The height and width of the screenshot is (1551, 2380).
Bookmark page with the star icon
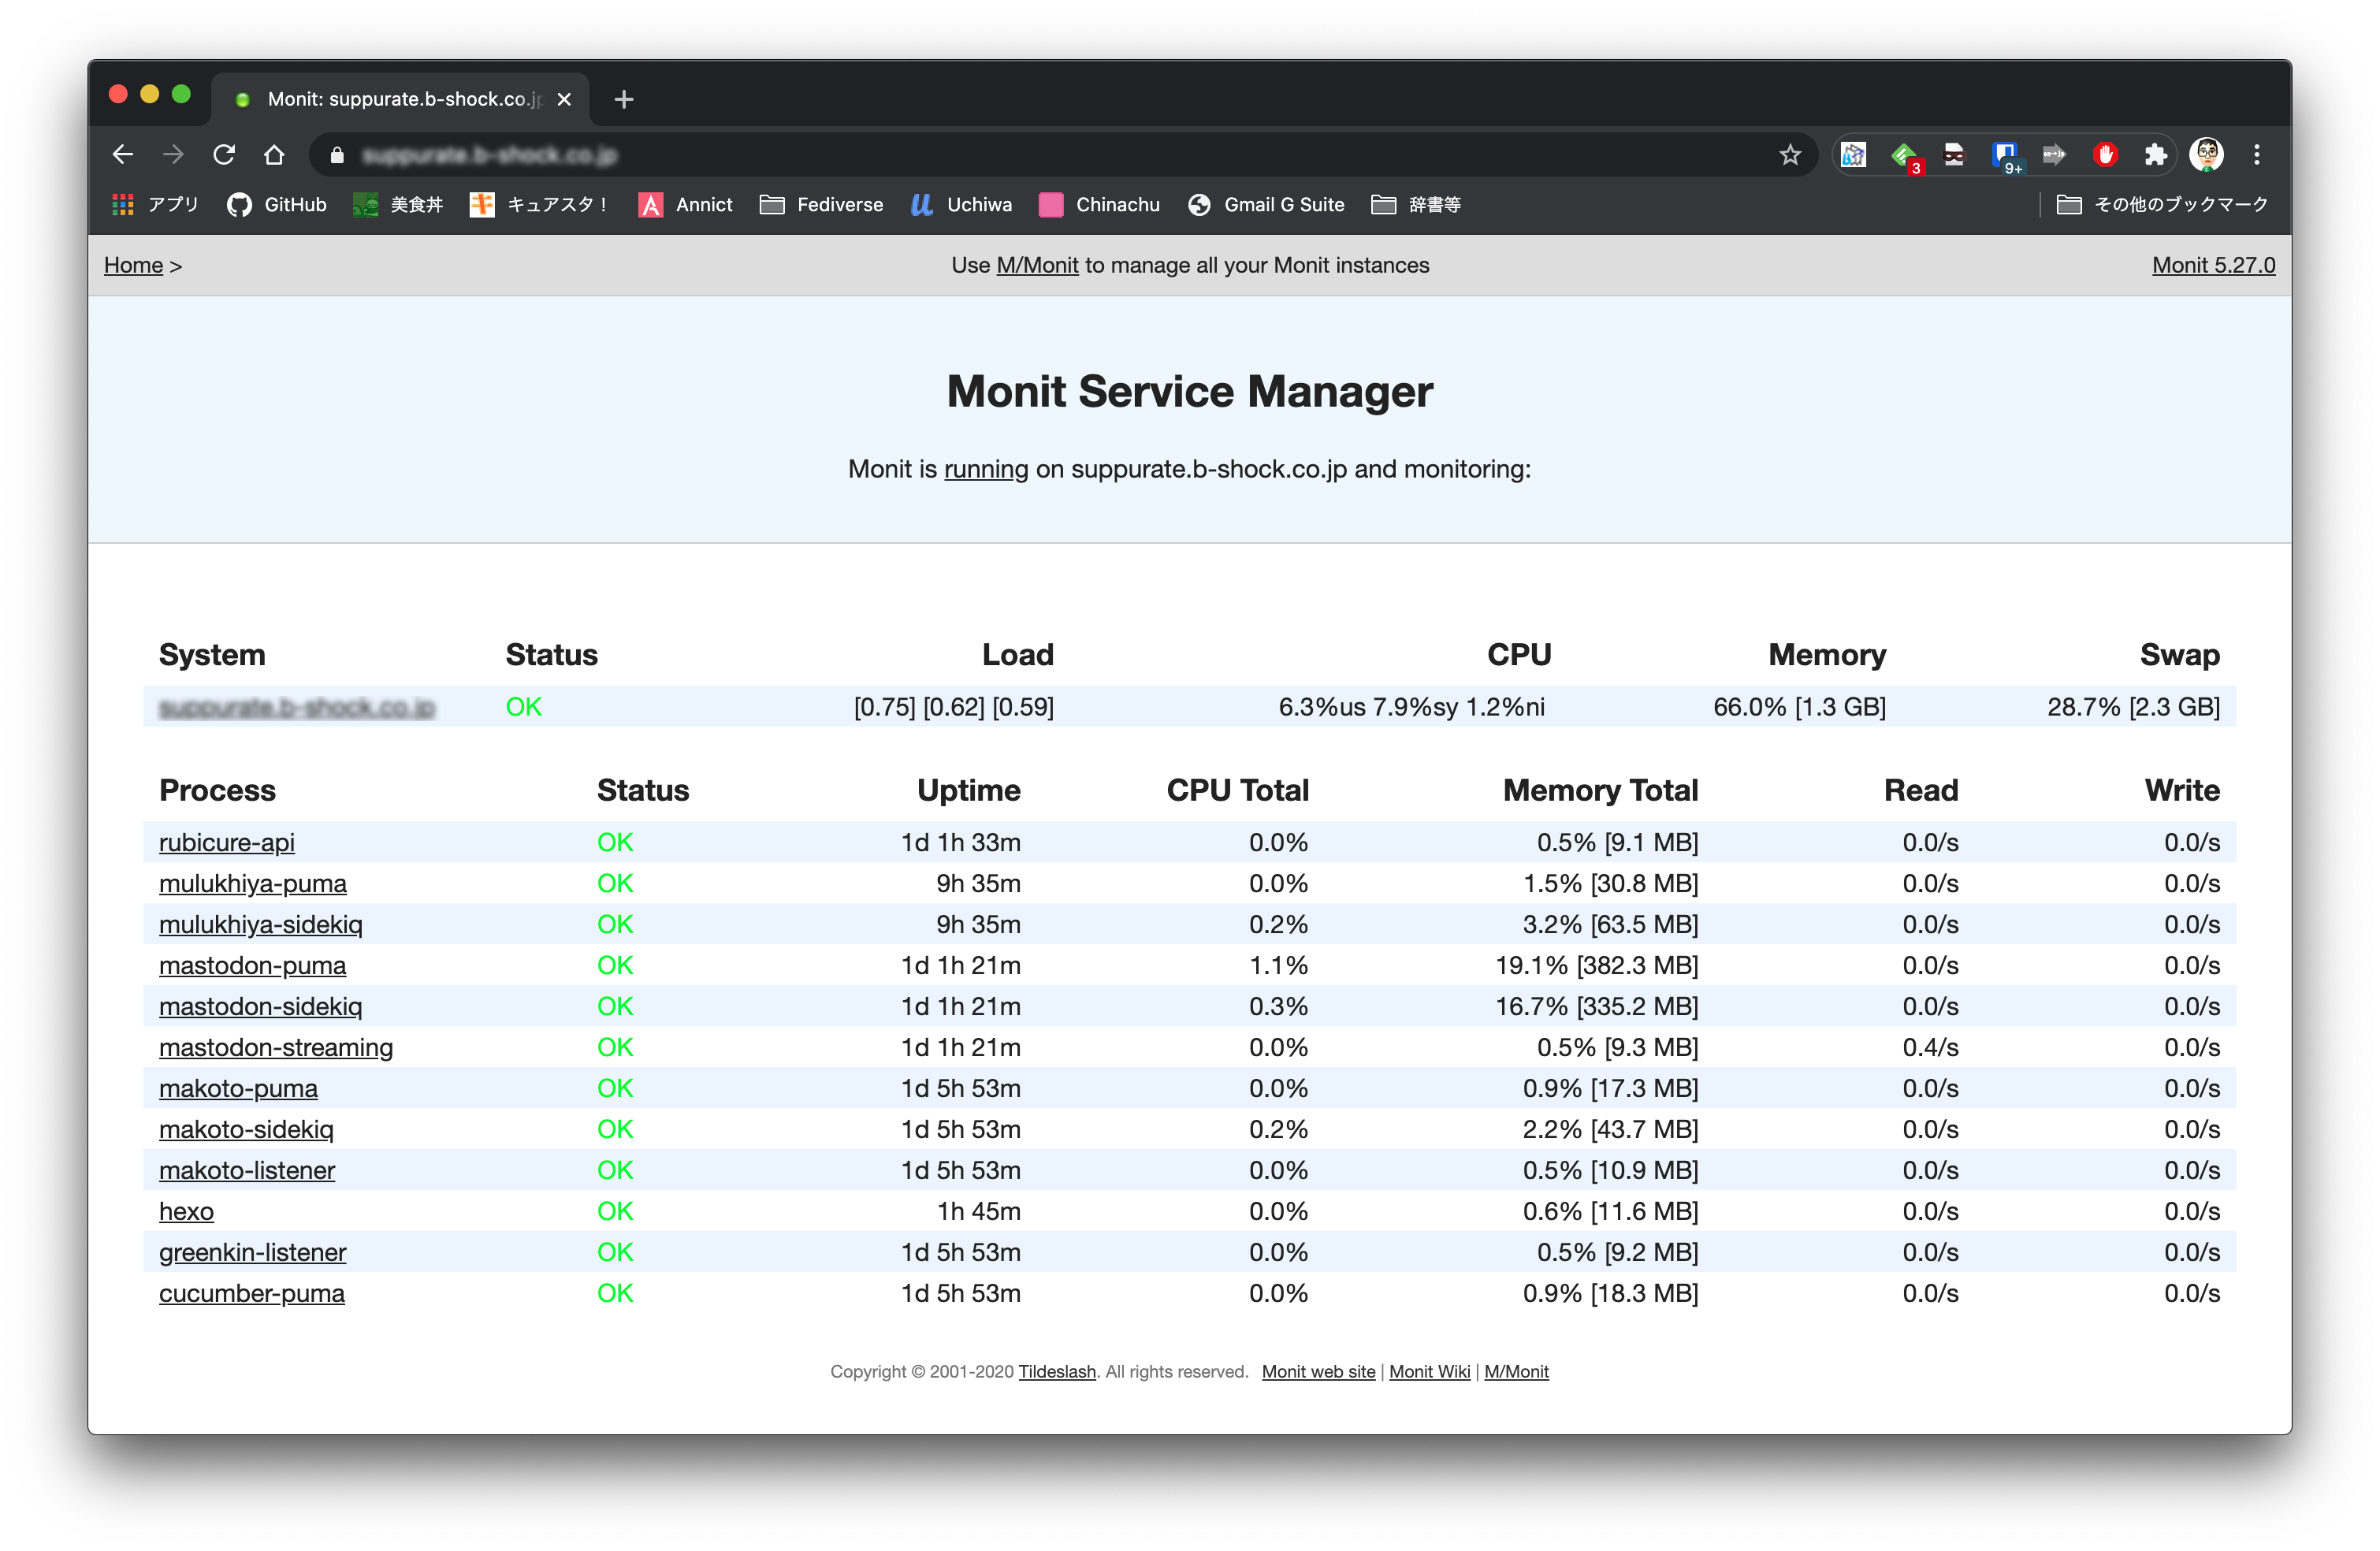pos(1789,155)
